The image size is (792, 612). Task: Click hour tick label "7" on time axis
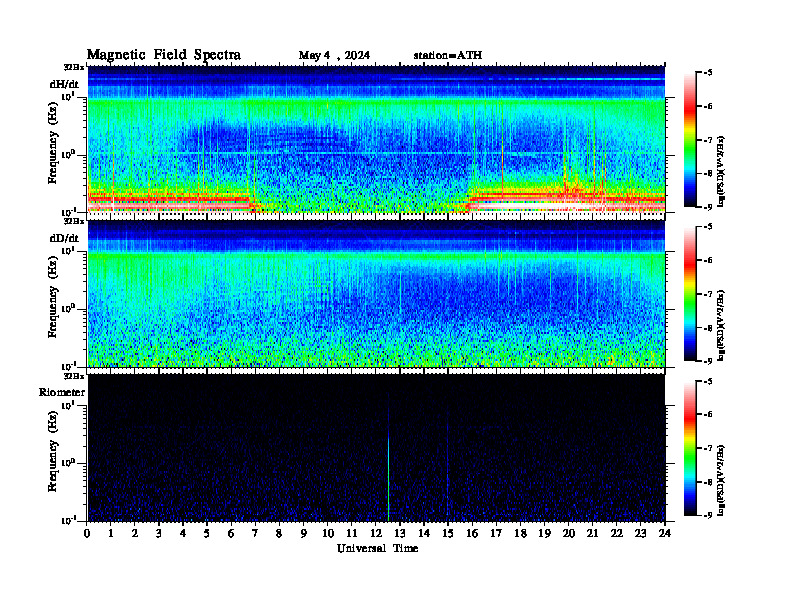[256, 534]
